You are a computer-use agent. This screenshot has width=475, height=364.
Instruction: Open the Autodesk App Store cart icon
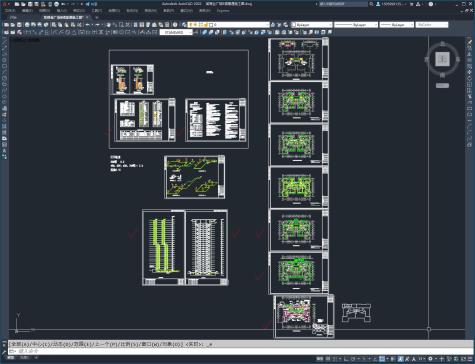[411, 4]
